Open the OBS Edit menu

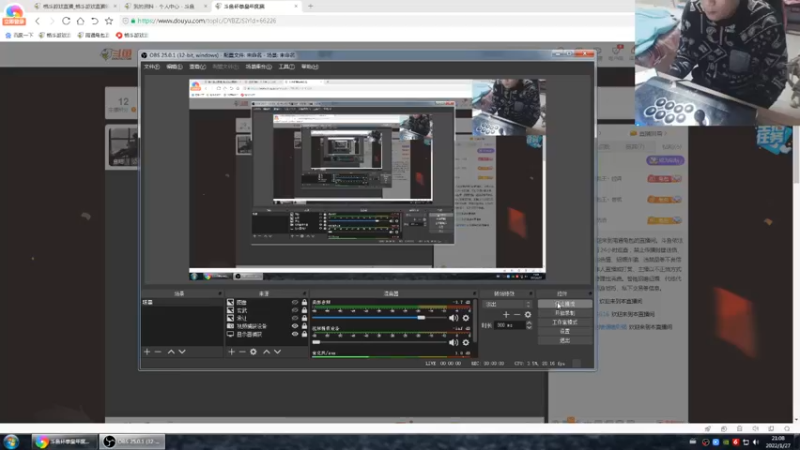click(x=174, y=67)
